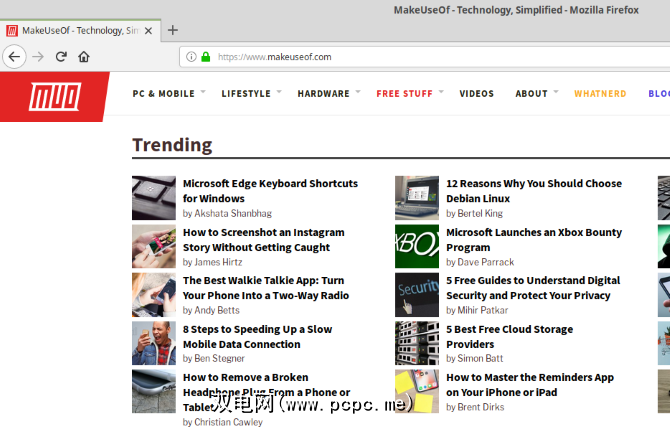Go to the VIDEOS section
The height and width of the screenshot is (427, 670).
click(476, 94)
